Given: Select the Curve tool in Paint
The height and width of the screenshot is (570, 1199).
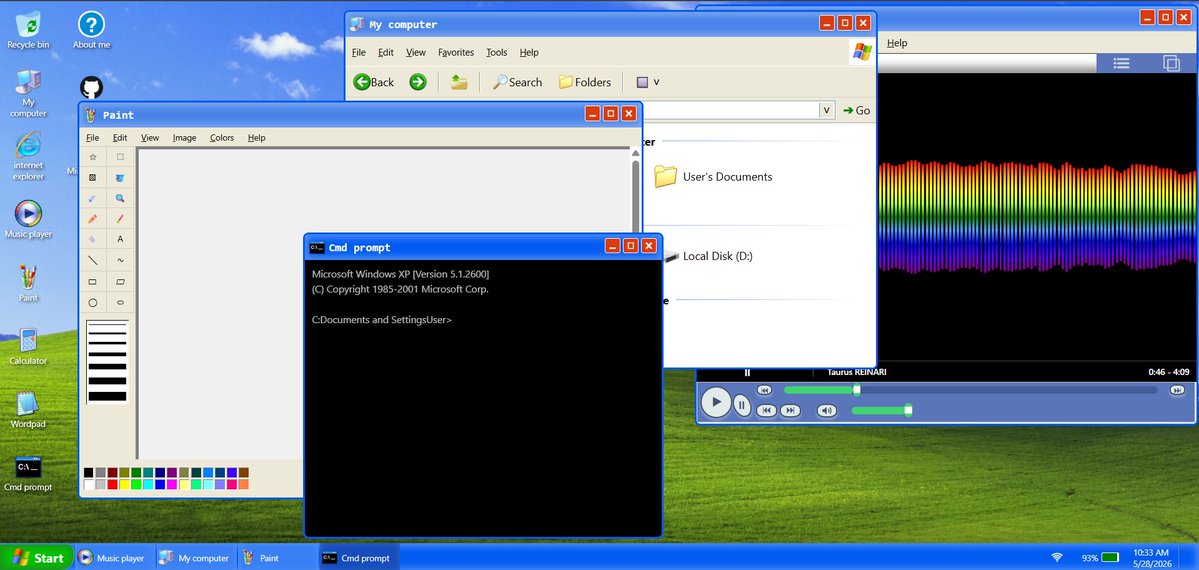Looking at the screenshot, I should tap(120, 260).
